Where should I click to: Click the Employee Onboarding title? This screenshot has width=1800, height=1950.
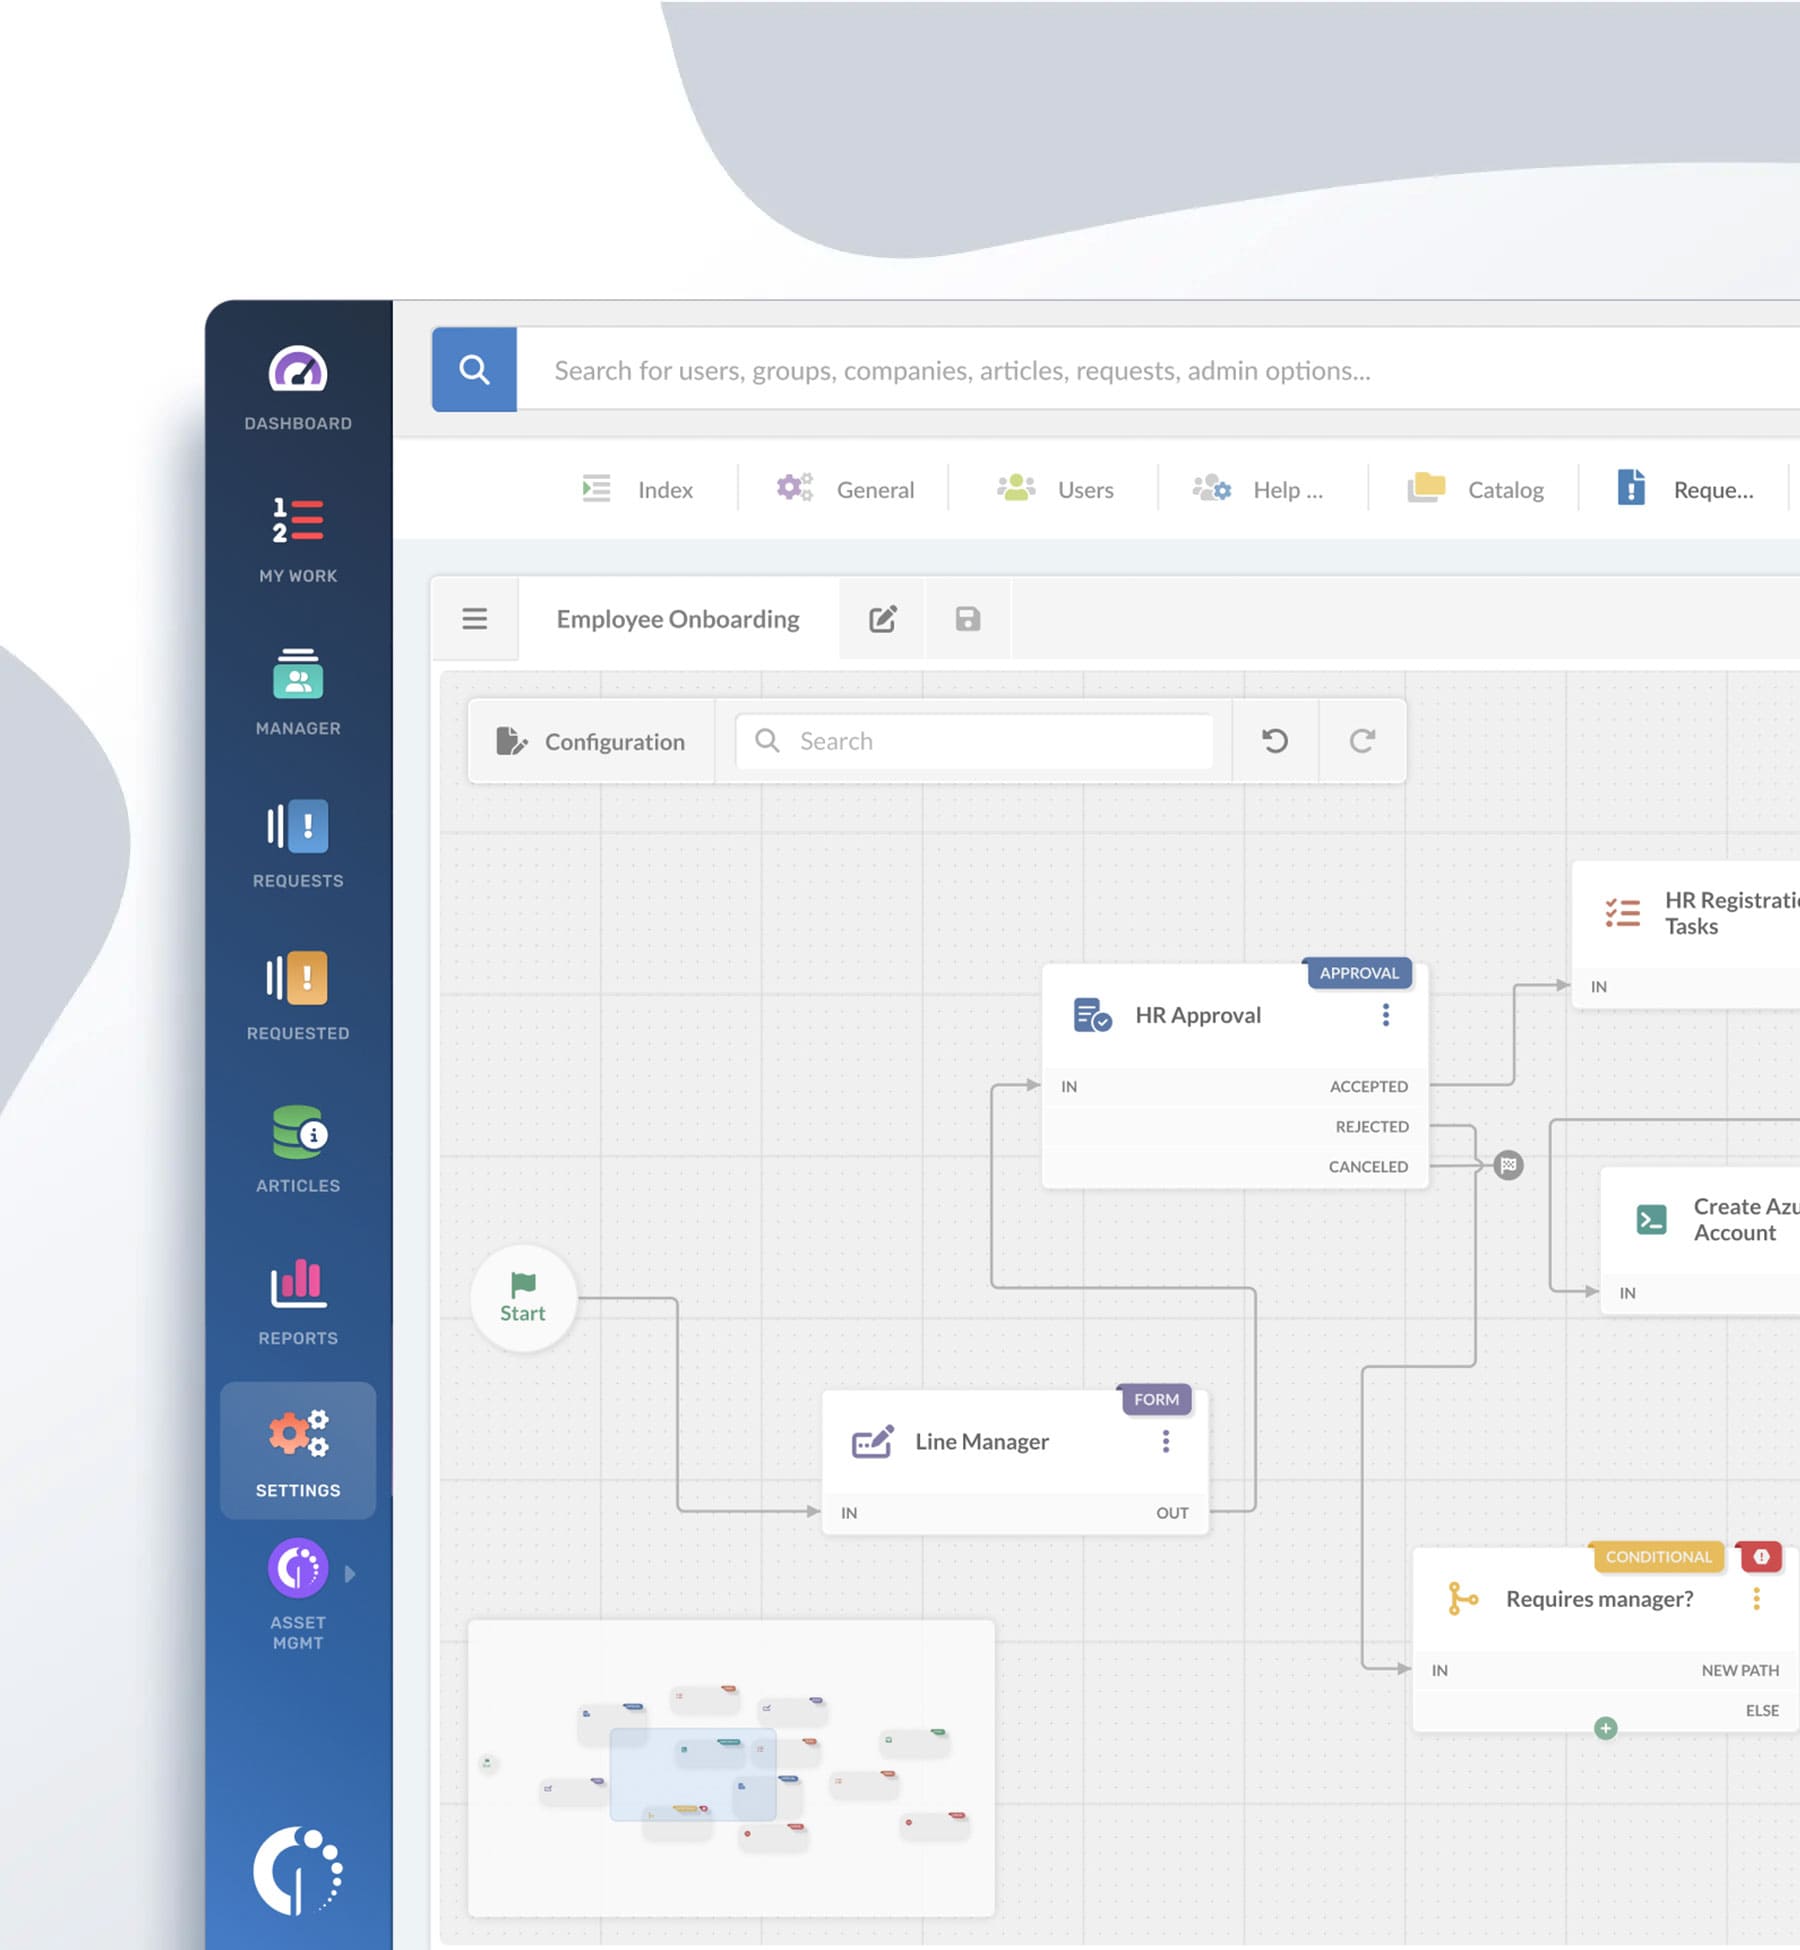678,619
